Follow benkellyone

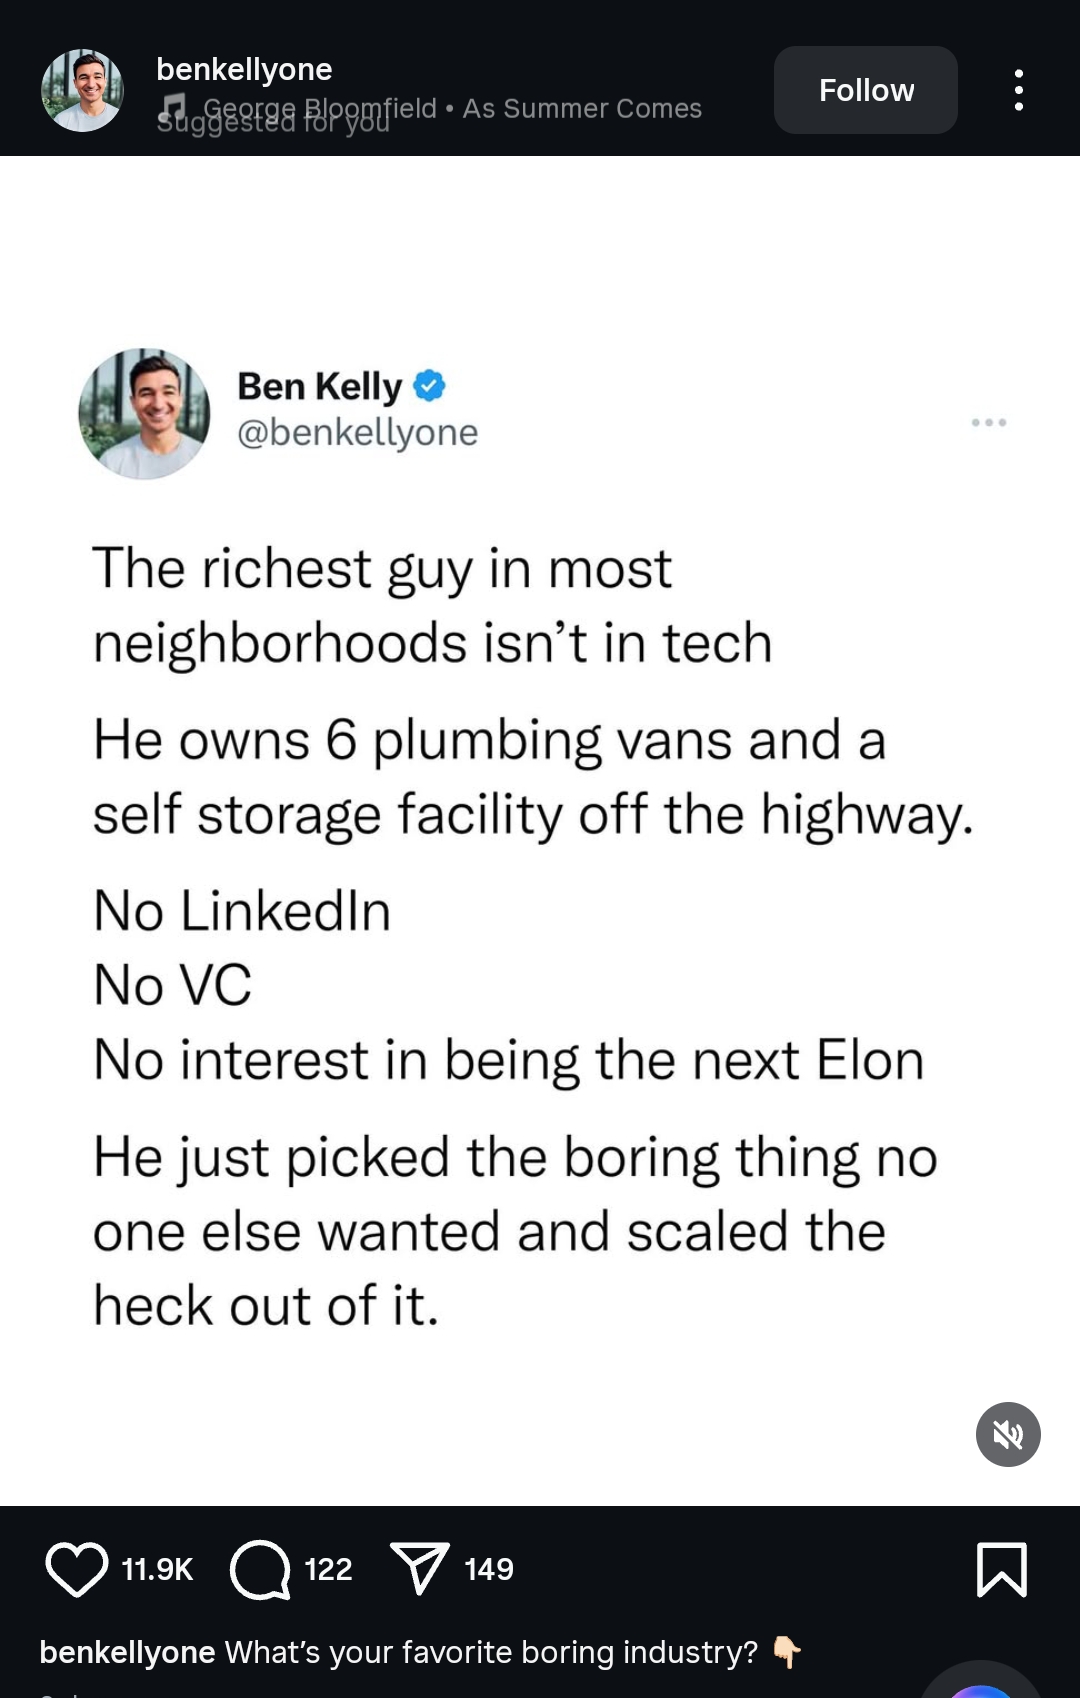(865, 90)
